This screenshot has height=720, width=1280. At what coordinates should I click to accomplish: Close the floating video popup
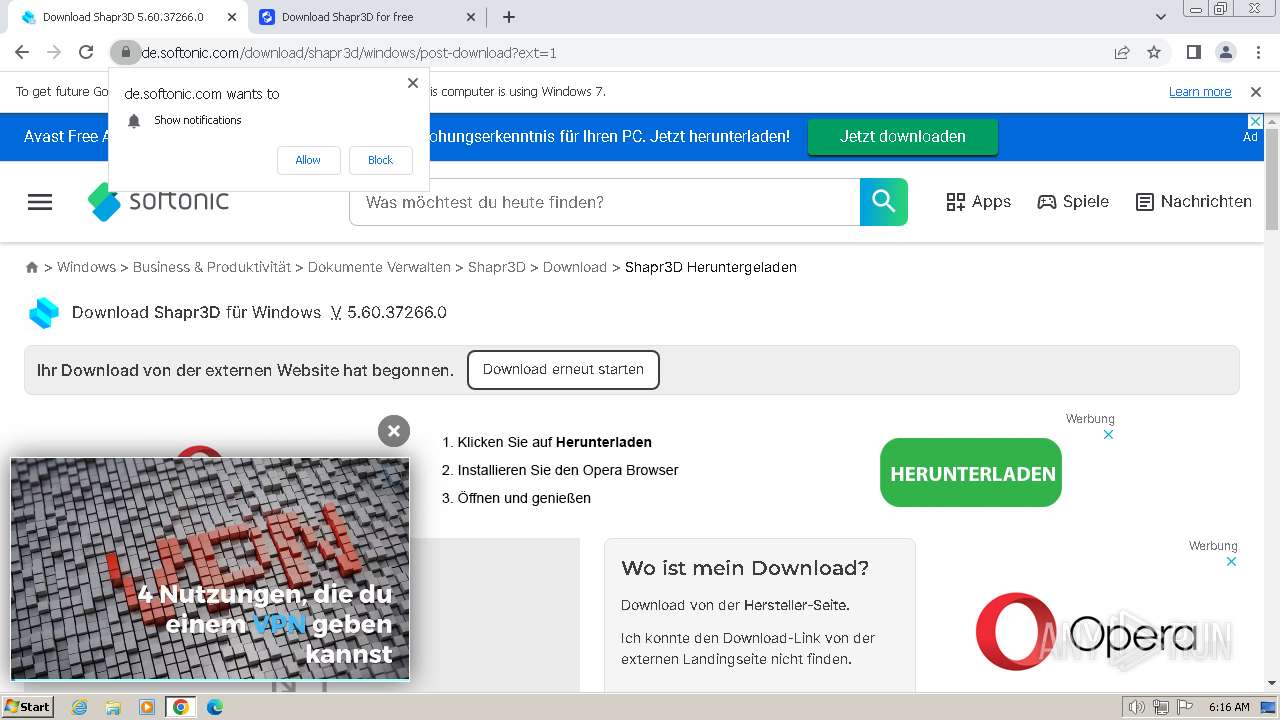click(x=394, y=431)
